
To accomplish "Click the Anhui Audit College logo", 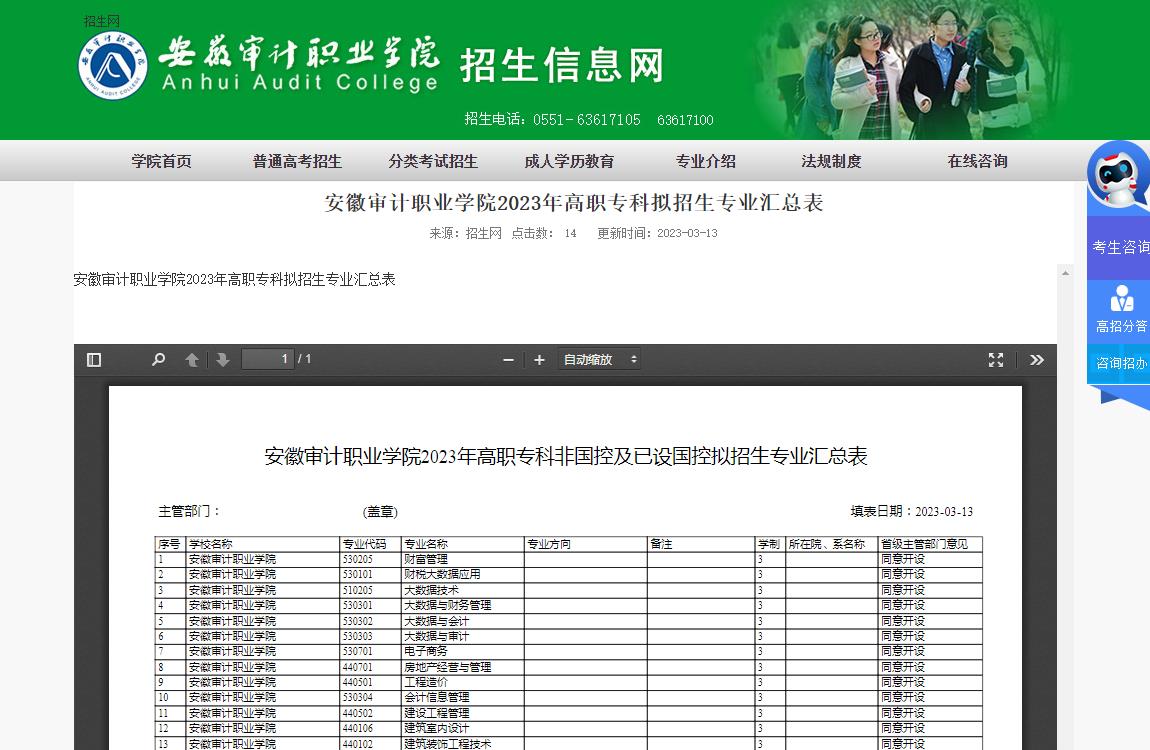I will [113, 65].
